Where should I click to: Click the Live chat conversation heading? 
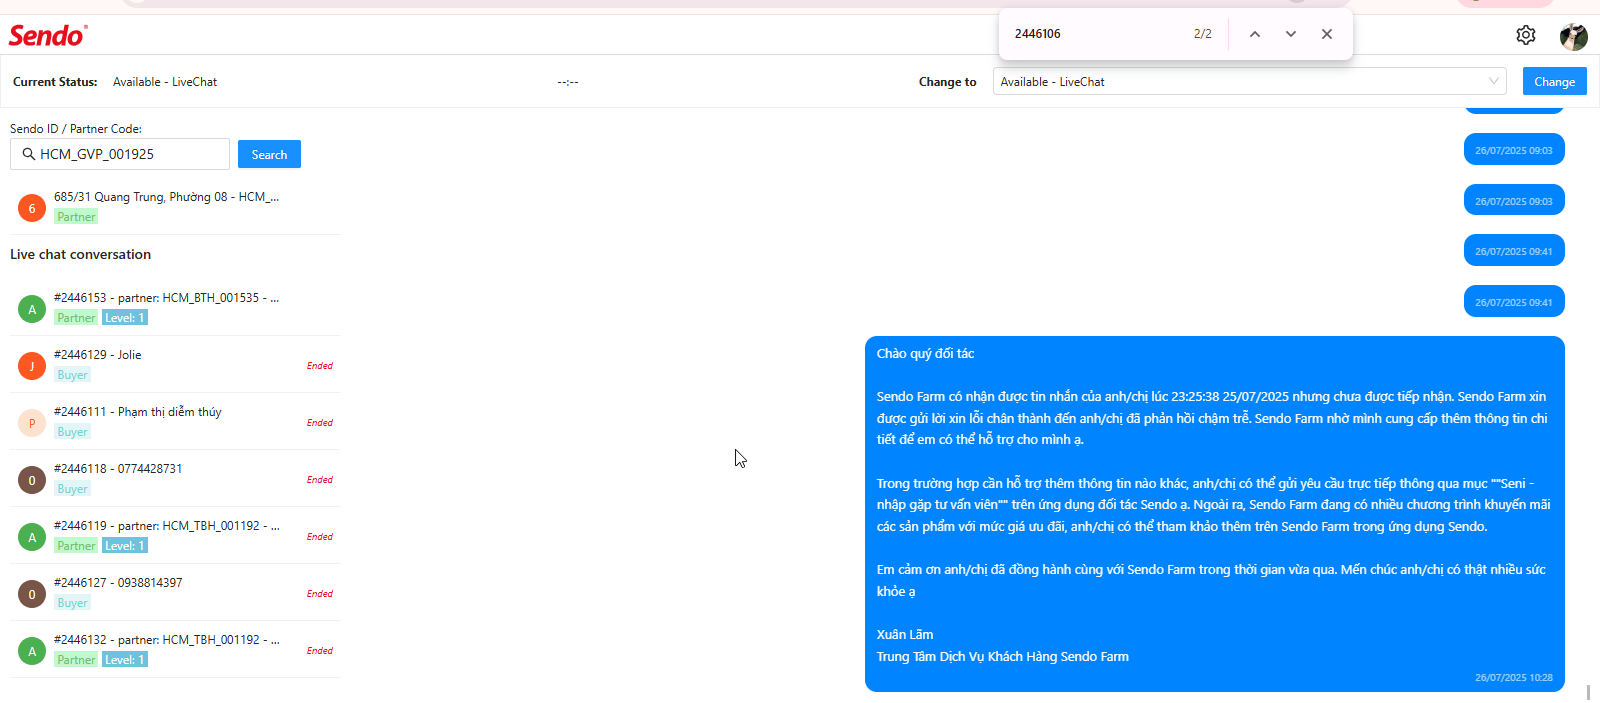pyautogui.click(x=81, y=255)
